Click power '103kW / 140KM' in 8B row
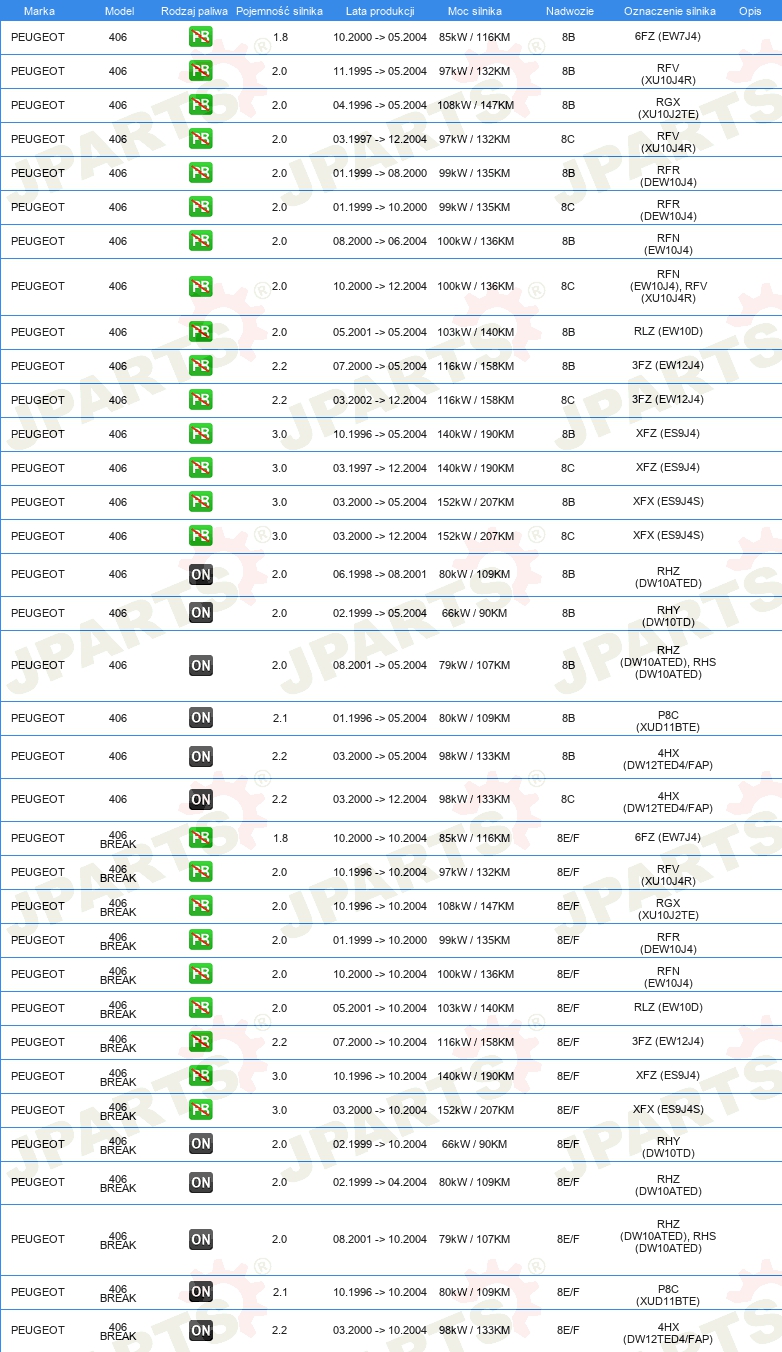 coord(475,332)
